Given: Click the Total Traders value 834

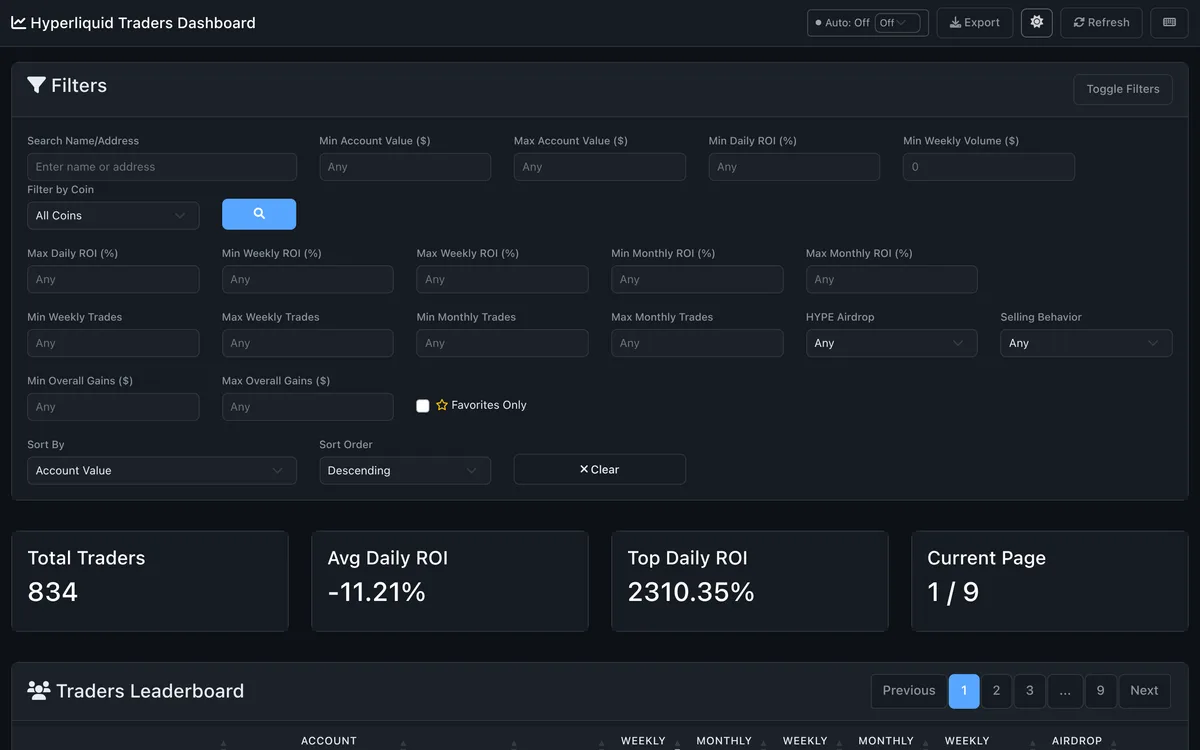Looking at the screenshot, I should click(x=53, y=592).
